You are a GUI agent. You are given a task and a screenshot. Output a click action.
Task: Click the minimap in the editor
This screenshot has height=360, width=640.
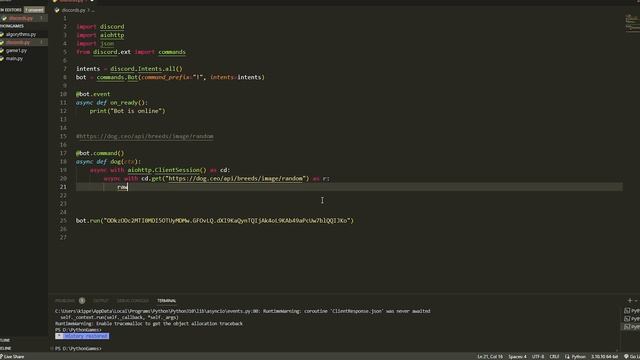[632, 23]
